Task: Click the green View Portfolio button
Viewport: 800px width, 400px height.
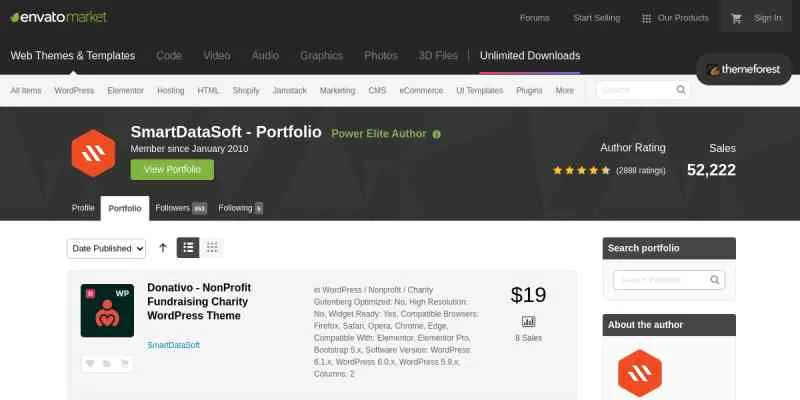Action: tap(172, 170)
